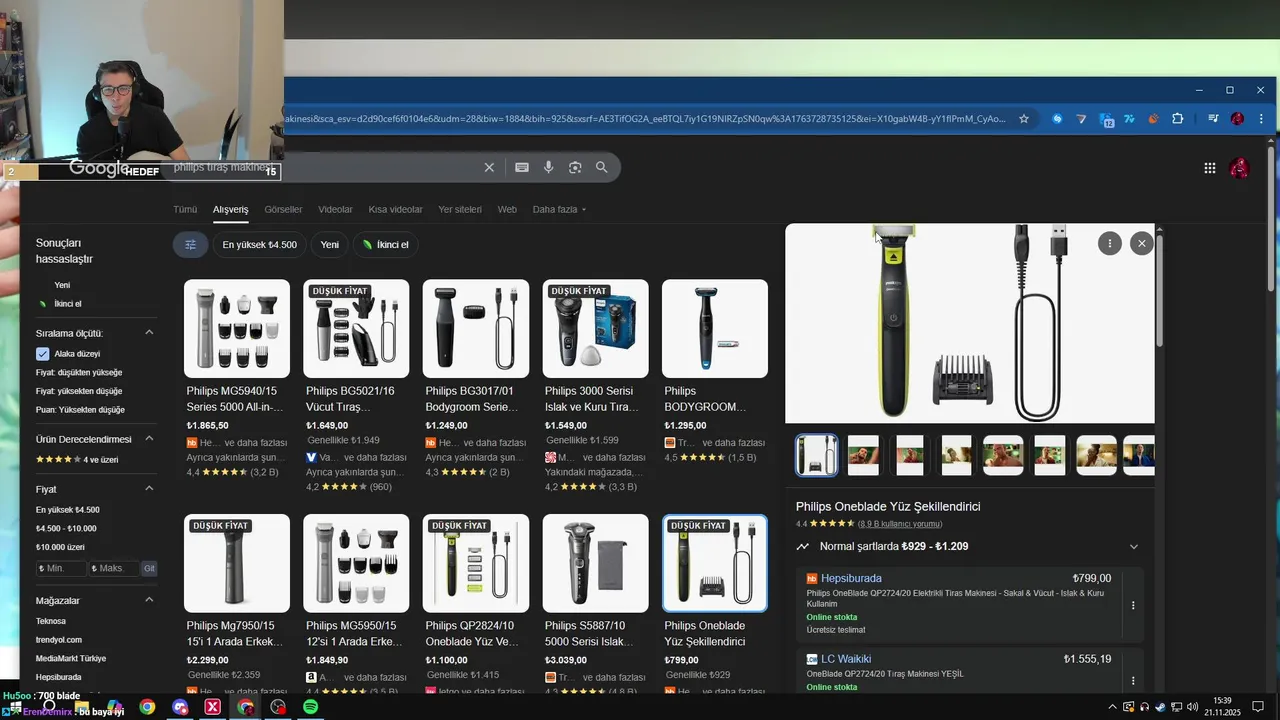Collapse the Sıralama ölçütü section
The height and width of the screenshot is (720, 1280).
149,333
